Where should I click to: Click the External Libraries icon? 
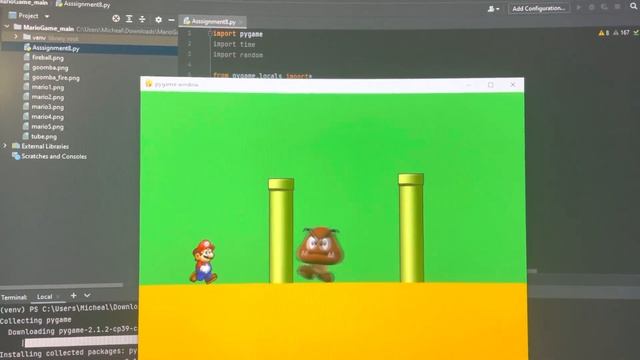(16, 146)
